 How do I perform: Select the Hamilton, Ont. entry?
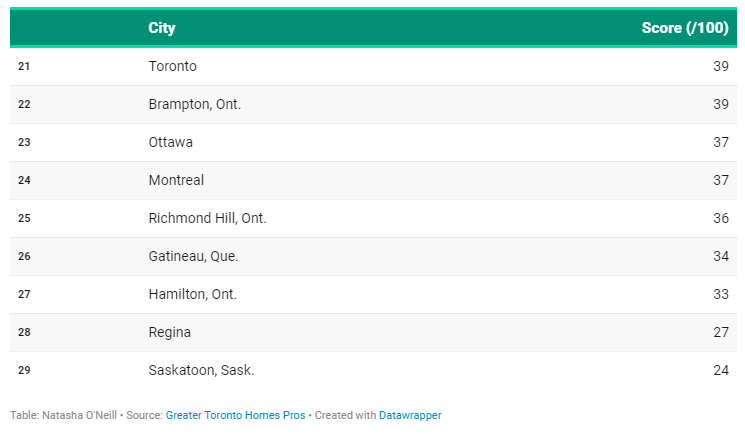pos(192,294)
